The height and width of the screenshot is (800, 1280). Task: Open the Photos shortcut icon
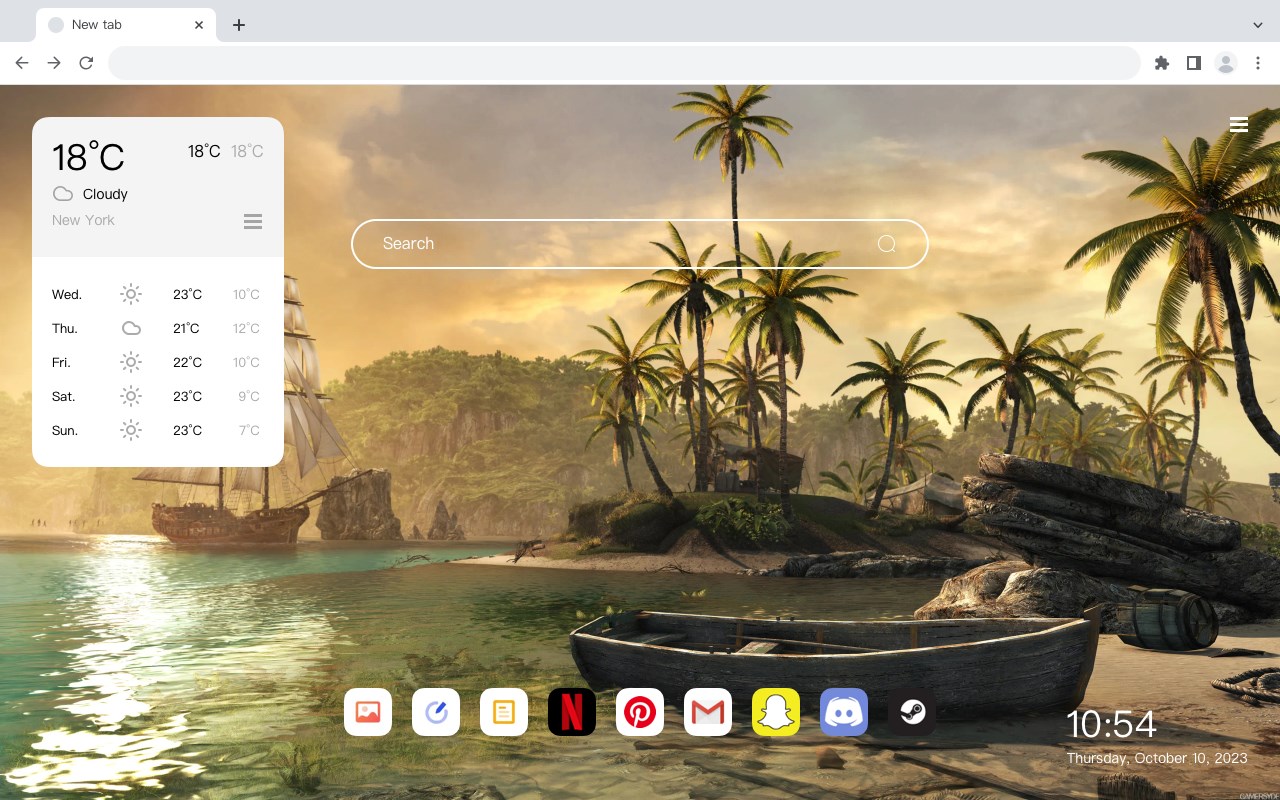pyautogui.click(x=368, y=712)
